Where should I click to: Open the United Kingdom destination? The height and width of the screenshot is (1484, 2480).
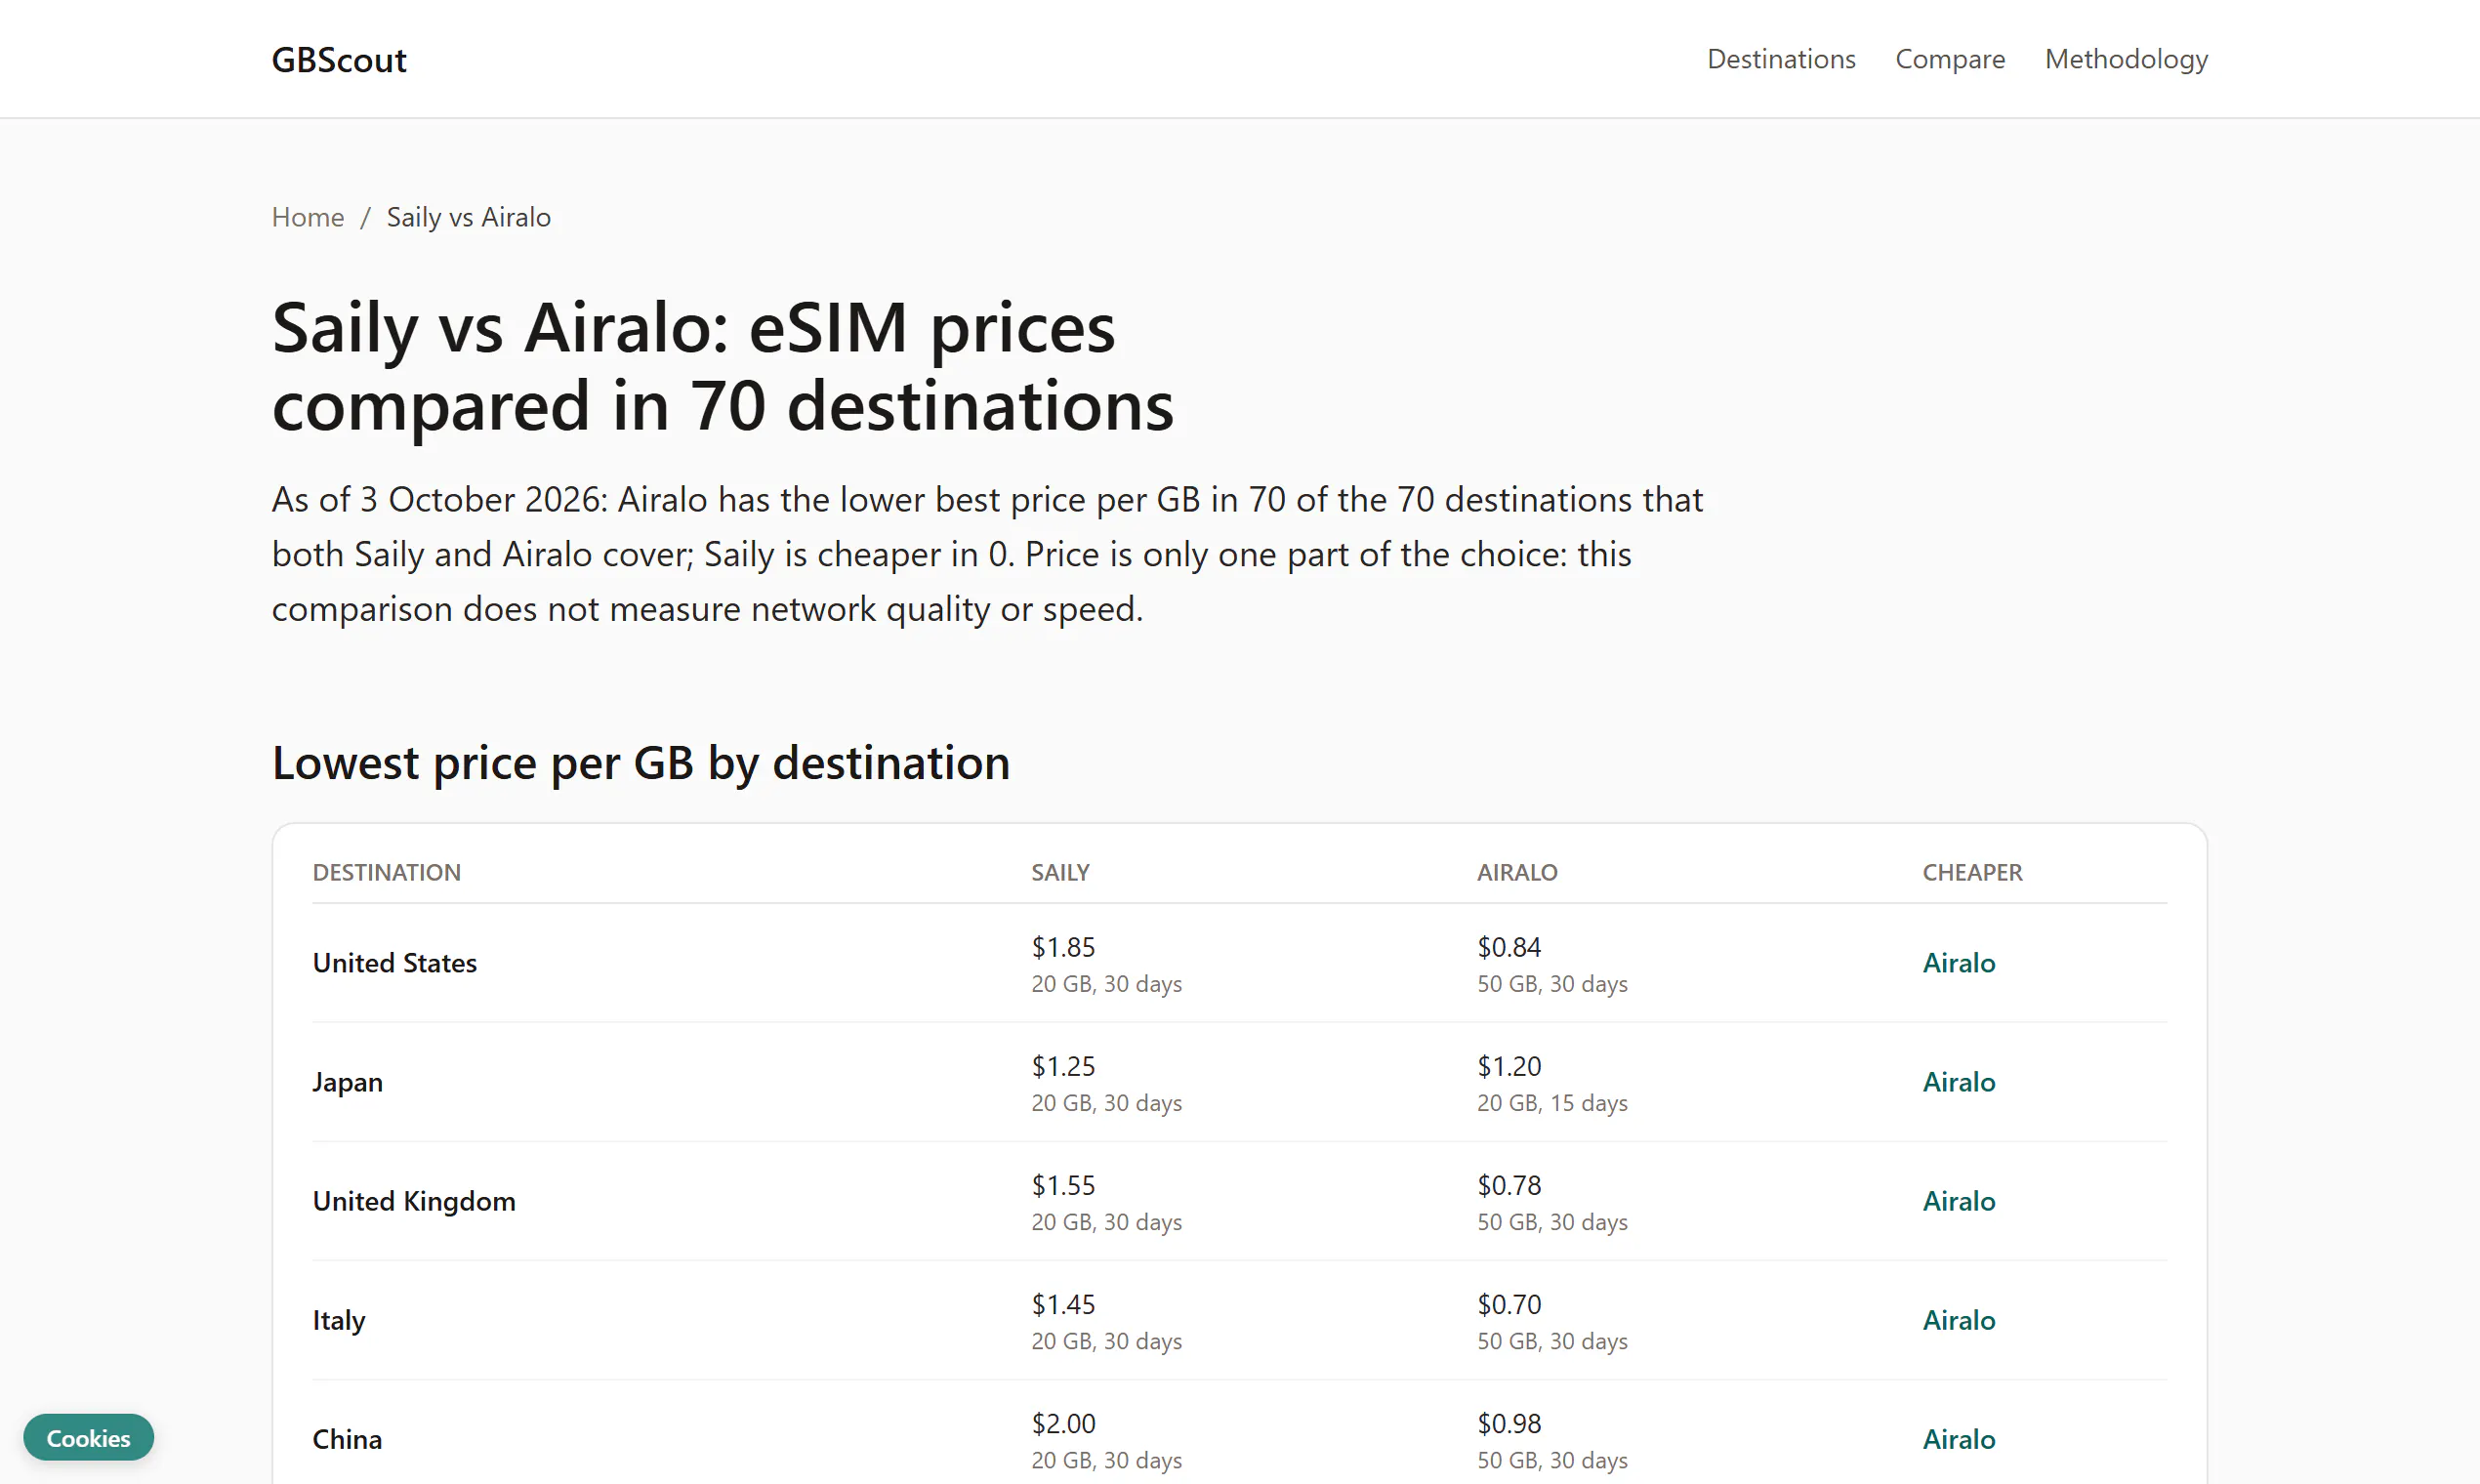(x=414, y=1201)
